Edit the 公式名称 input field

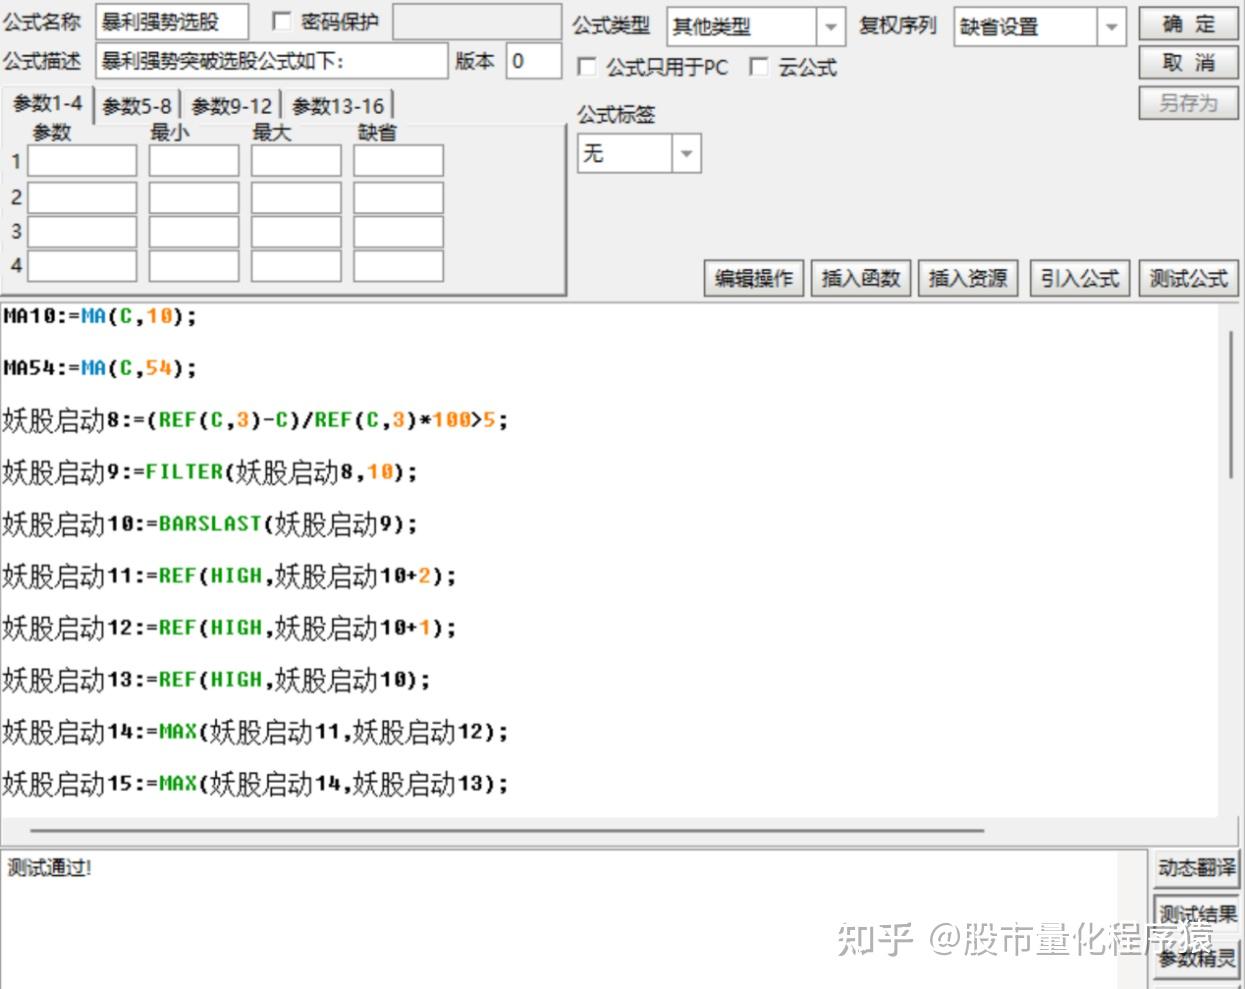coord(172,22)
